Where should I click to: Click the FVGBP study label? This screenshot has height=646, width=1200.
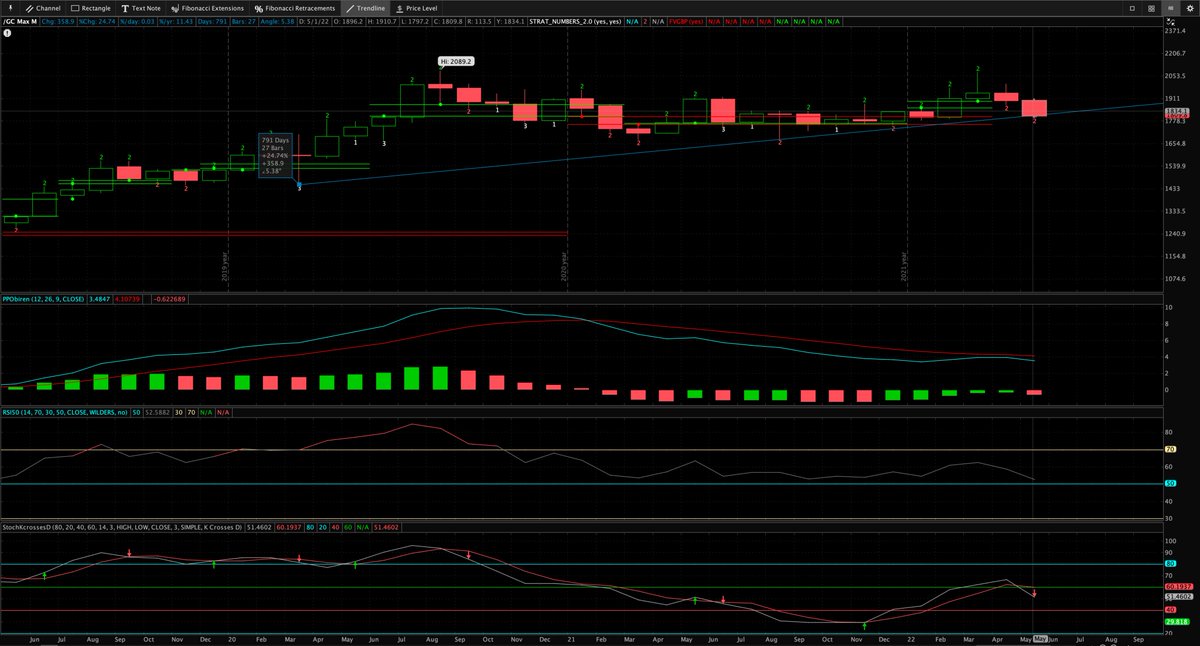coord(685,21)
